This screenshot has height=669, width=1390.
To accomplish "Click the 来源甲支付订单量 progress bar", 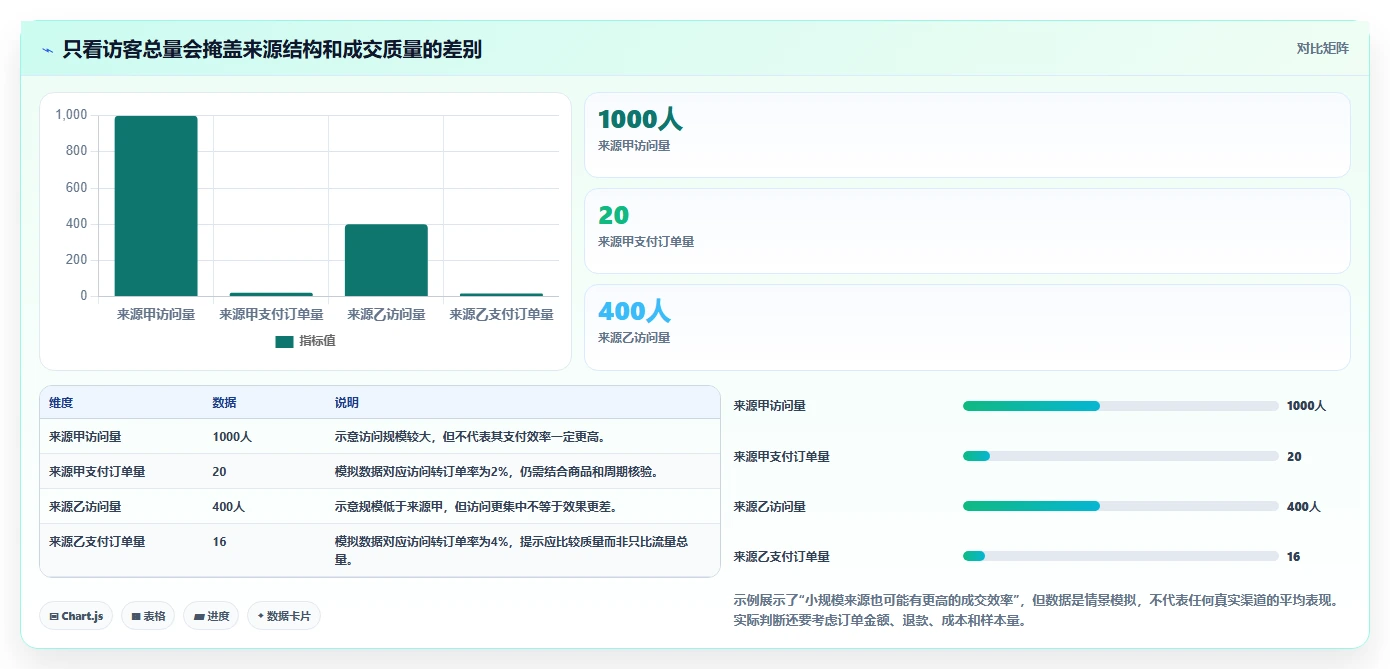I will pos(1120,456).
